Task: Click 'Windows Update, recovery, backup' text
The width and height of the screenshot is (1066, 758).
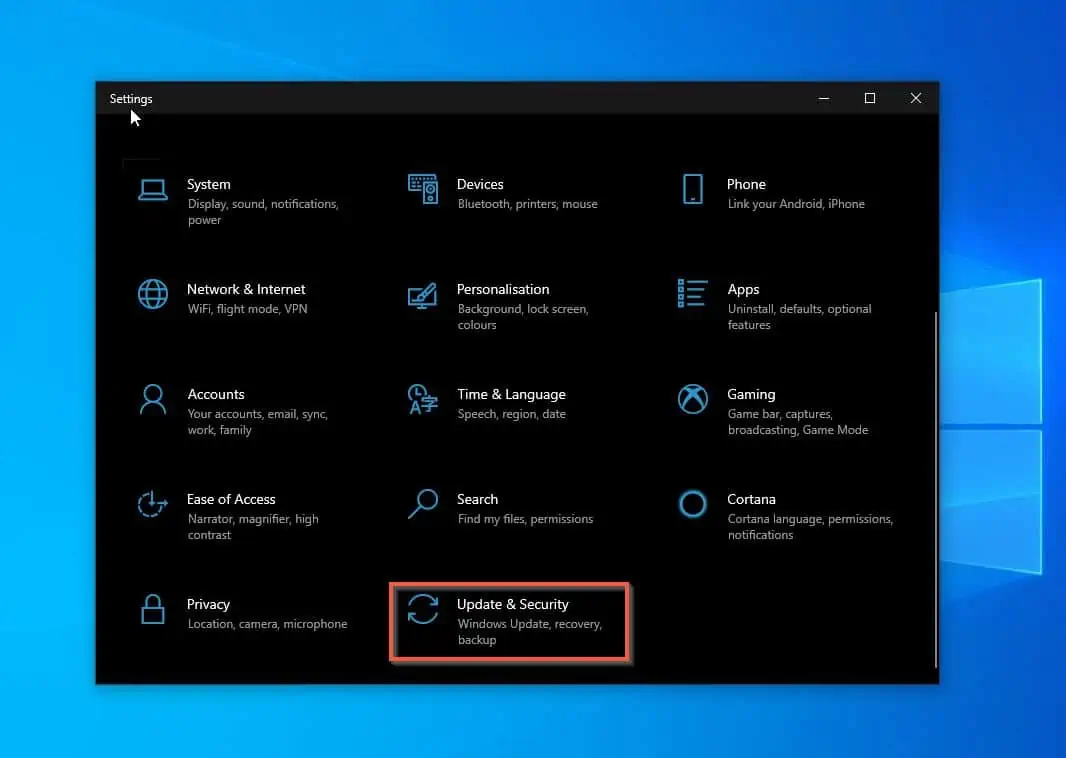Action: [x=530, y=632]
